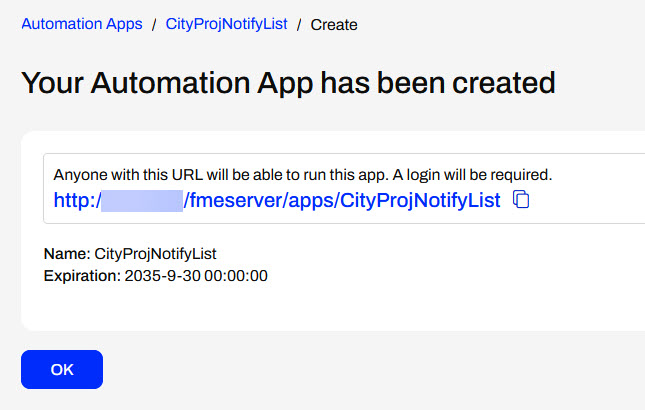Open the Automation Apps breadcrumb link
645x410 pixels.
82,23
